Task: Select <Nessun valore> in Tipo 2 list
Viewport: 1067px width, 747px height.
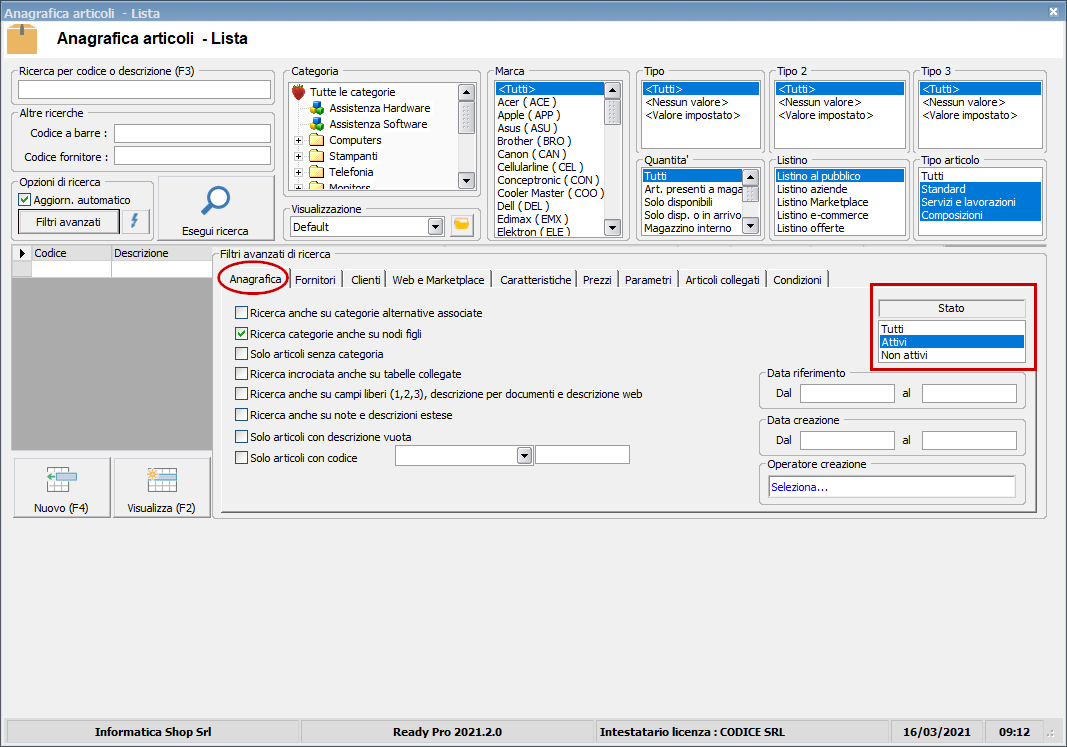Action: click(x=840, y=102)
